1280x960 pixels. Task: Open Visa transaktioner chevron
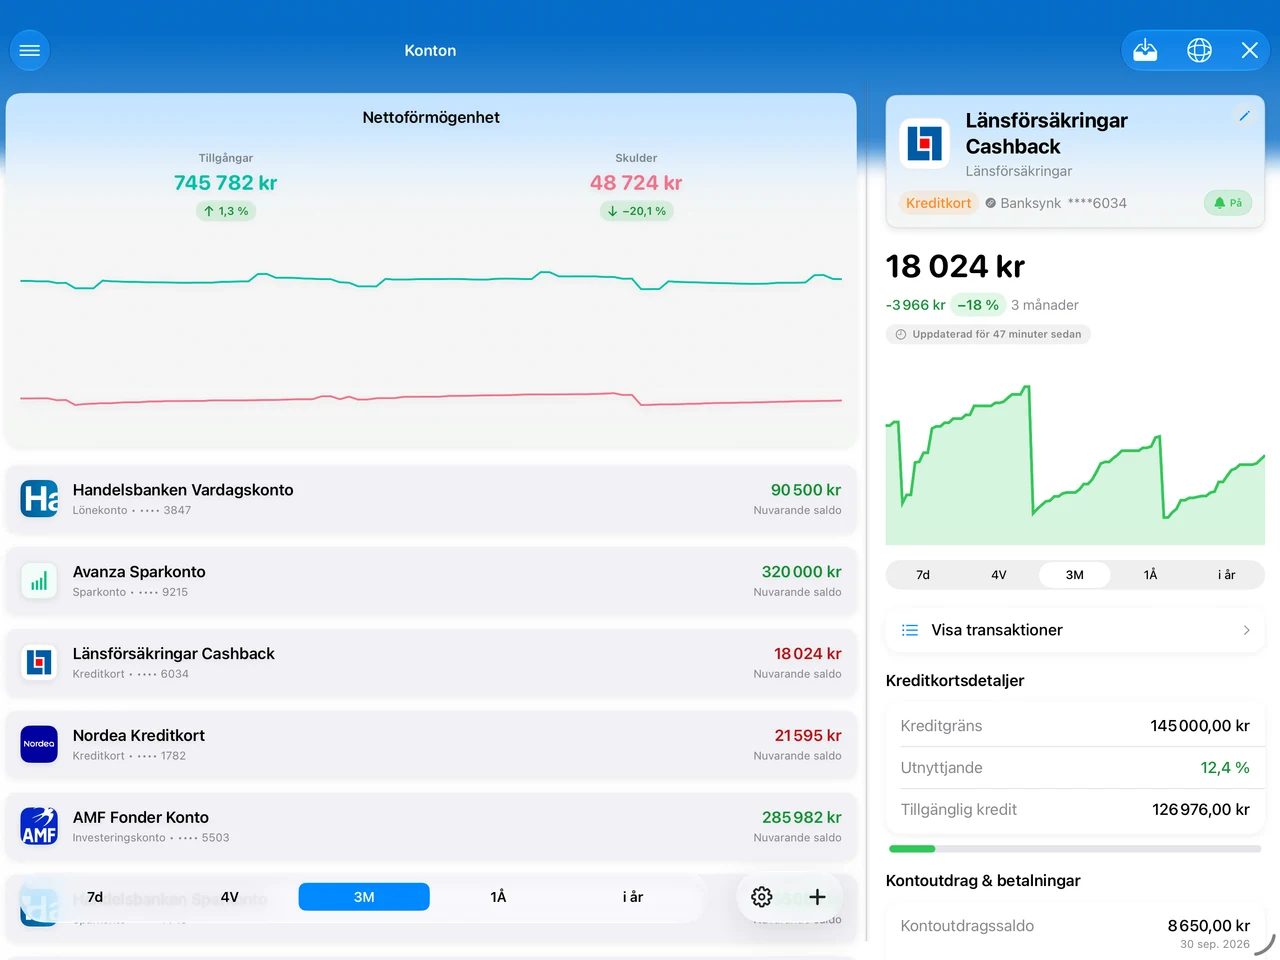pos(1246,630)
